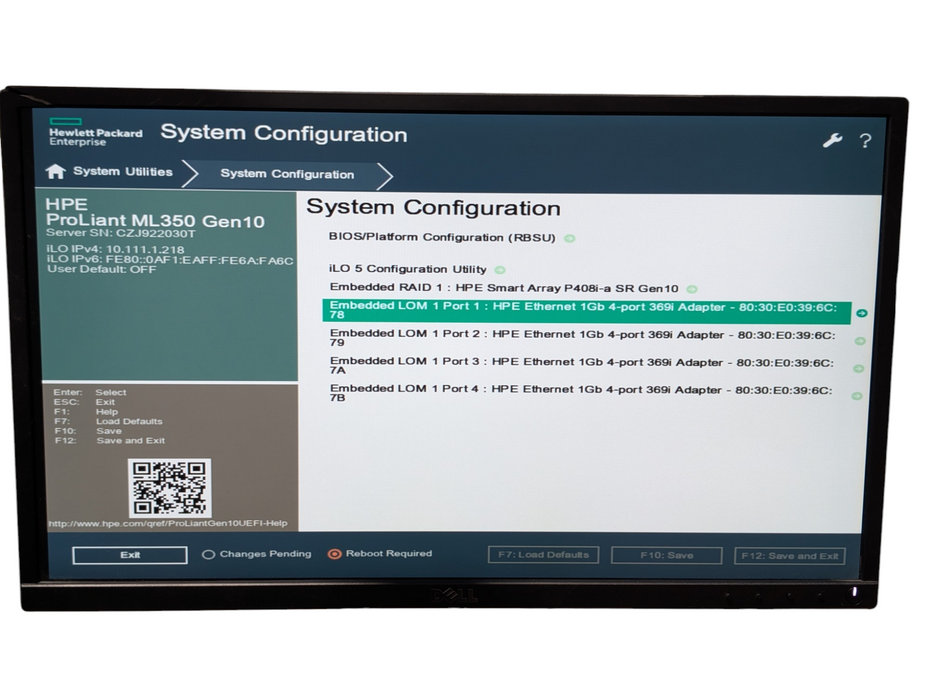Click the arrow icon beside Embedded RAID 1
The image size is (930, 700).
click(692, 289)
